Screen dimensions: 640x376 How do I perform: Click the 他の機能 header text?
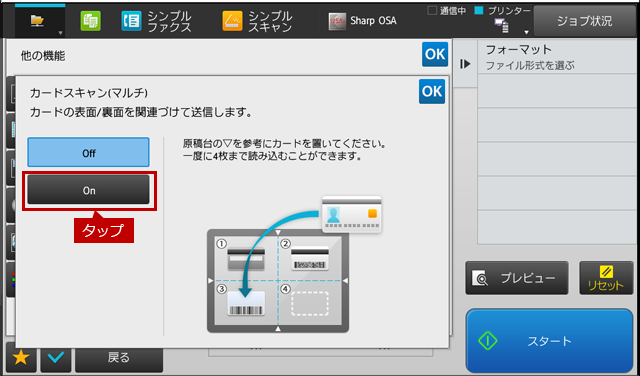[x=43, y=56]
